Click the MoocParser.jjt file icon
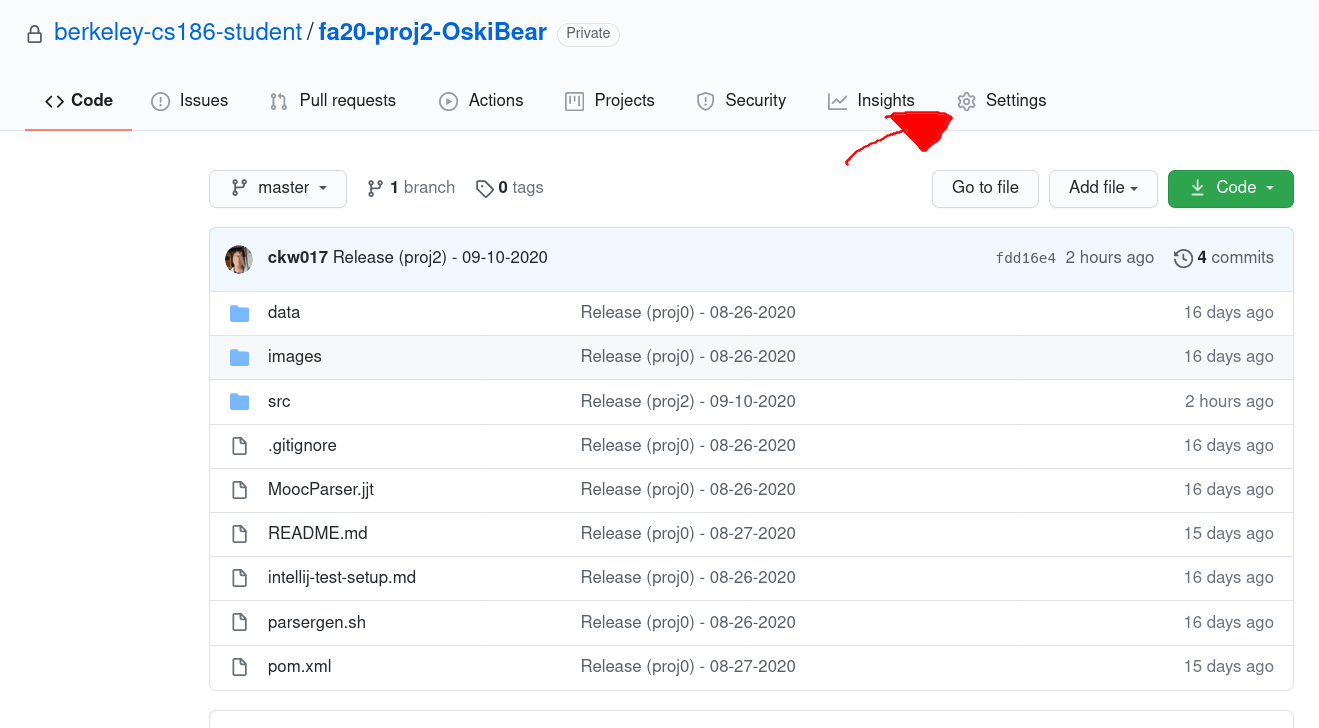The image size is (1319, 728). click(x=239, y=490)
